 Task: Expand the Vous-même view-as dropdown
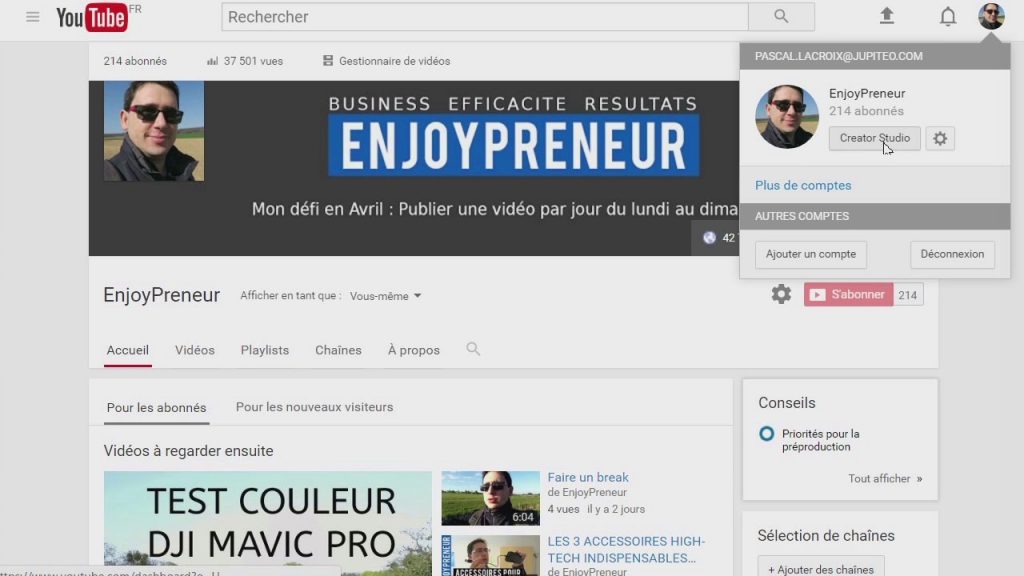(385, 296)
